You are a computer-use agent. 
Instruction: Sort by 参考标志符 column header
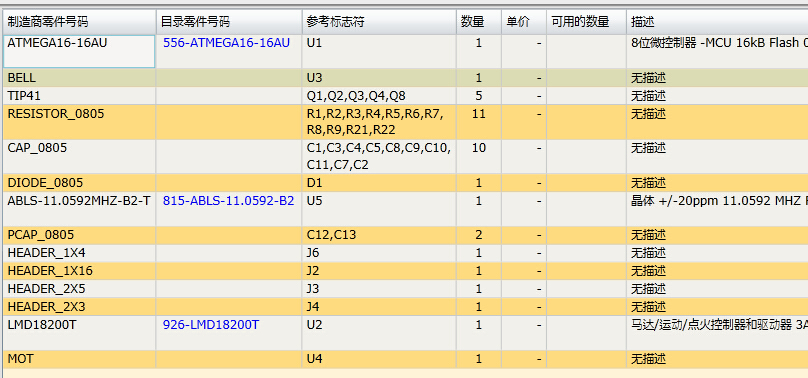[x=379, y=22]
